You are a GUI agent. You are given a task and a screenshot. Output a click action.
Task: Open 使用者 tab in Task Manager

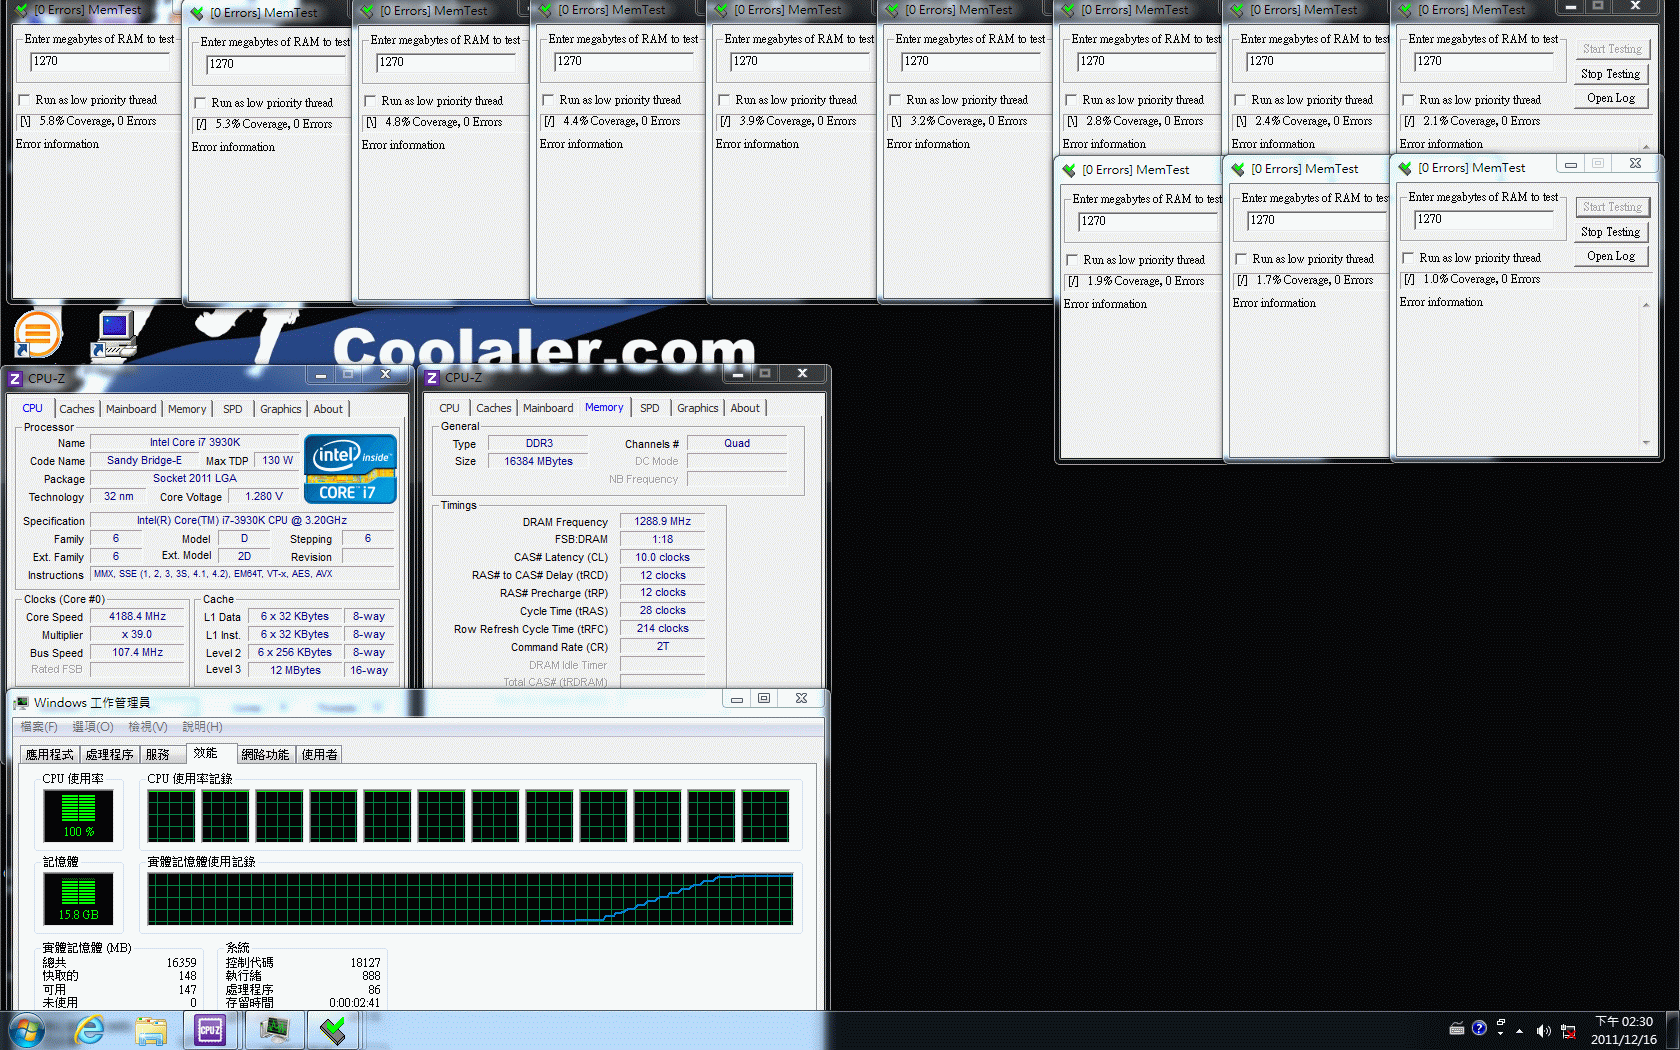click(x=320, y=754)
